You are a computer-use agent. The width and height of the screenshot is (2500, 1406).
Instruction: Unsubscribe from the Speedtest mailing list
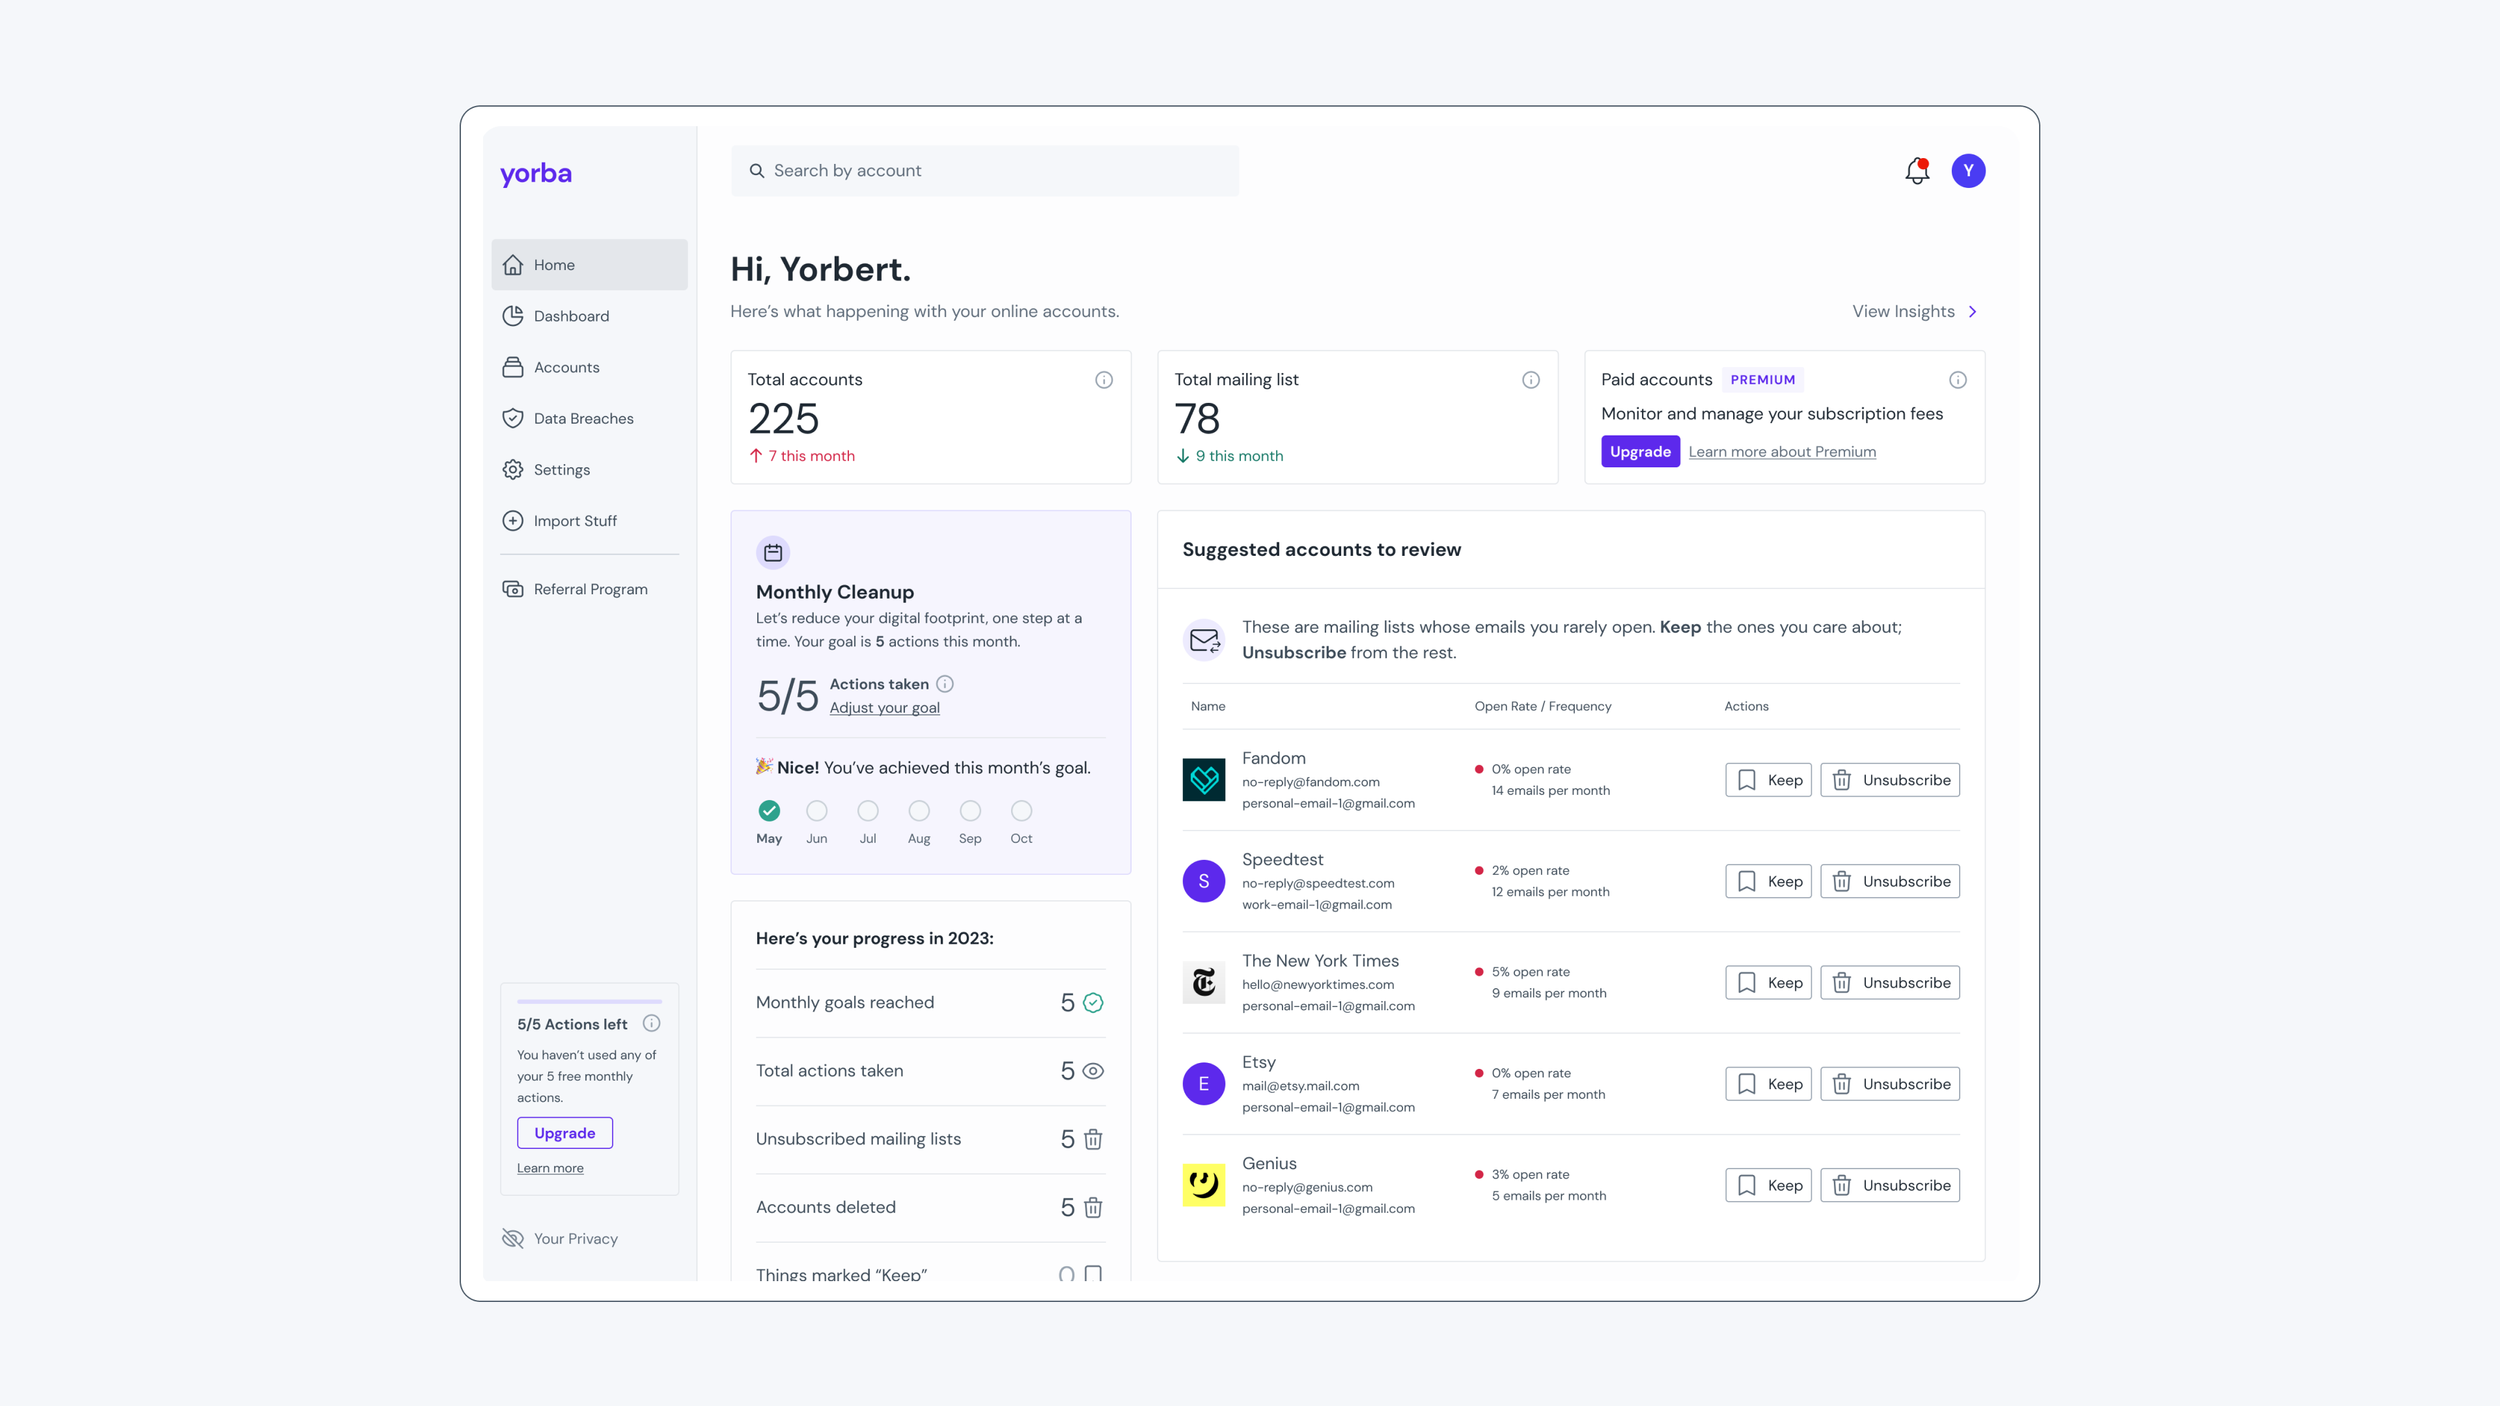point(1889,881)
